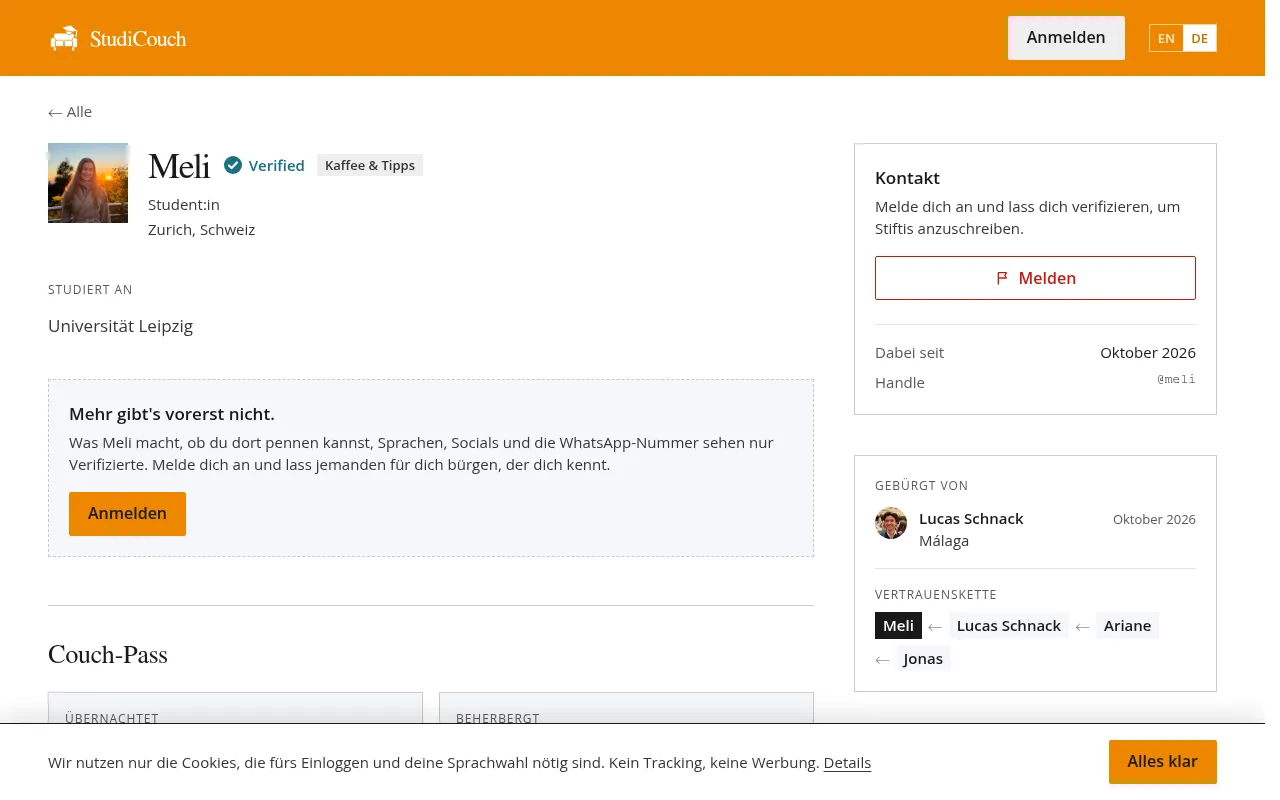
Task: Click the flag icon in Melden button
Action: (1002, 278)
